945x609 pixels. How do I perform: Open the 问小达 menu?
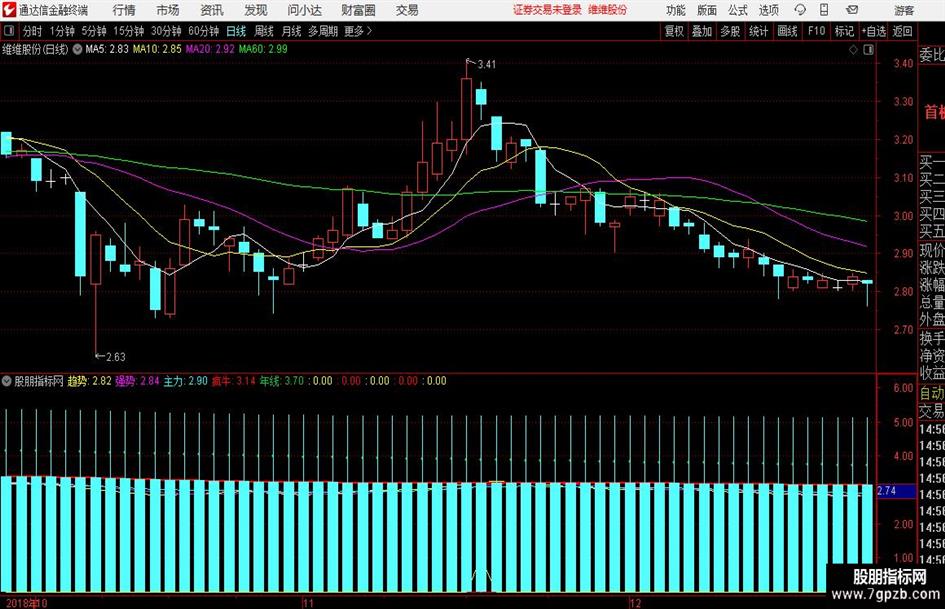pyautogui.click(x=304, y=10)
